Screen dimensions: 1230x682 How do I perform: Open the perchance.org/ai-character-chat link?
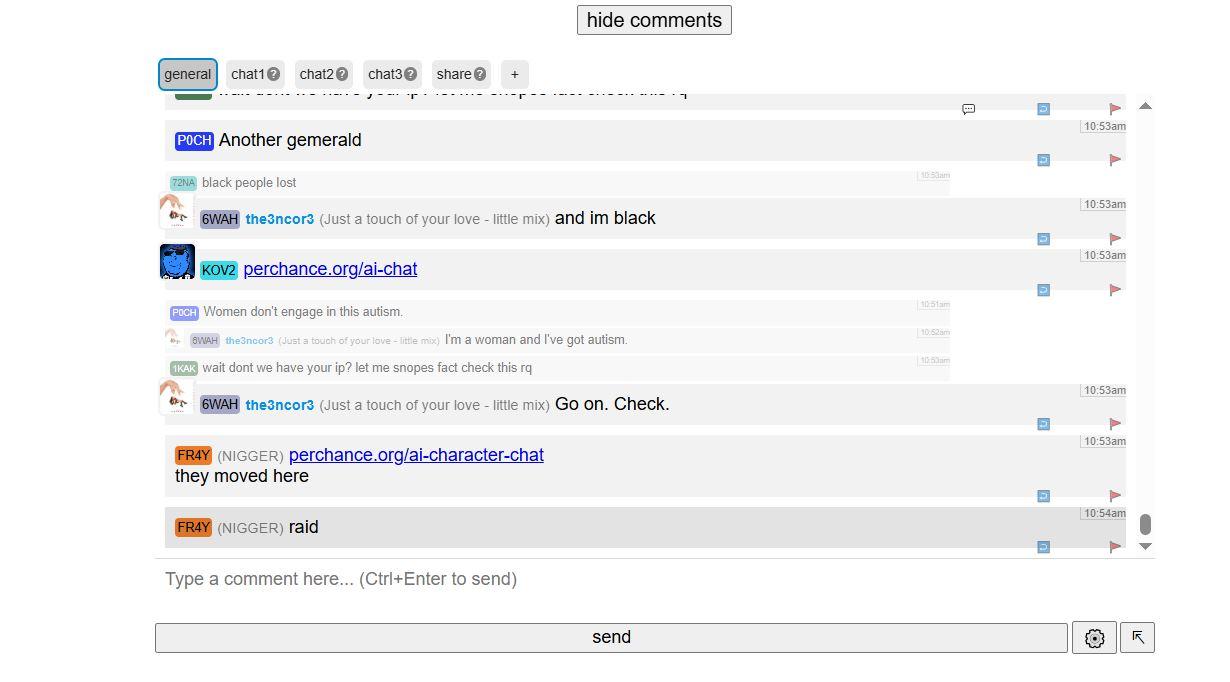click(x=416, y=455)
